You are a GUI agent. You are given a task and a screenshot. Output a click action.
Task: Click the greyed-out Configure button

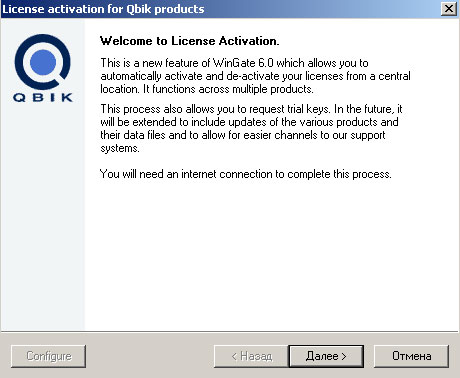point(49,356)
